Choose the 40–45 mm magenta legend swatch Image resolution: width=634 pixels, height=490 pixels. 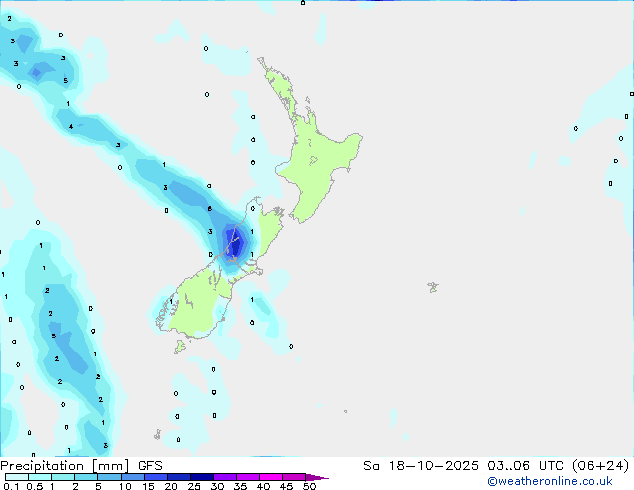271,477
